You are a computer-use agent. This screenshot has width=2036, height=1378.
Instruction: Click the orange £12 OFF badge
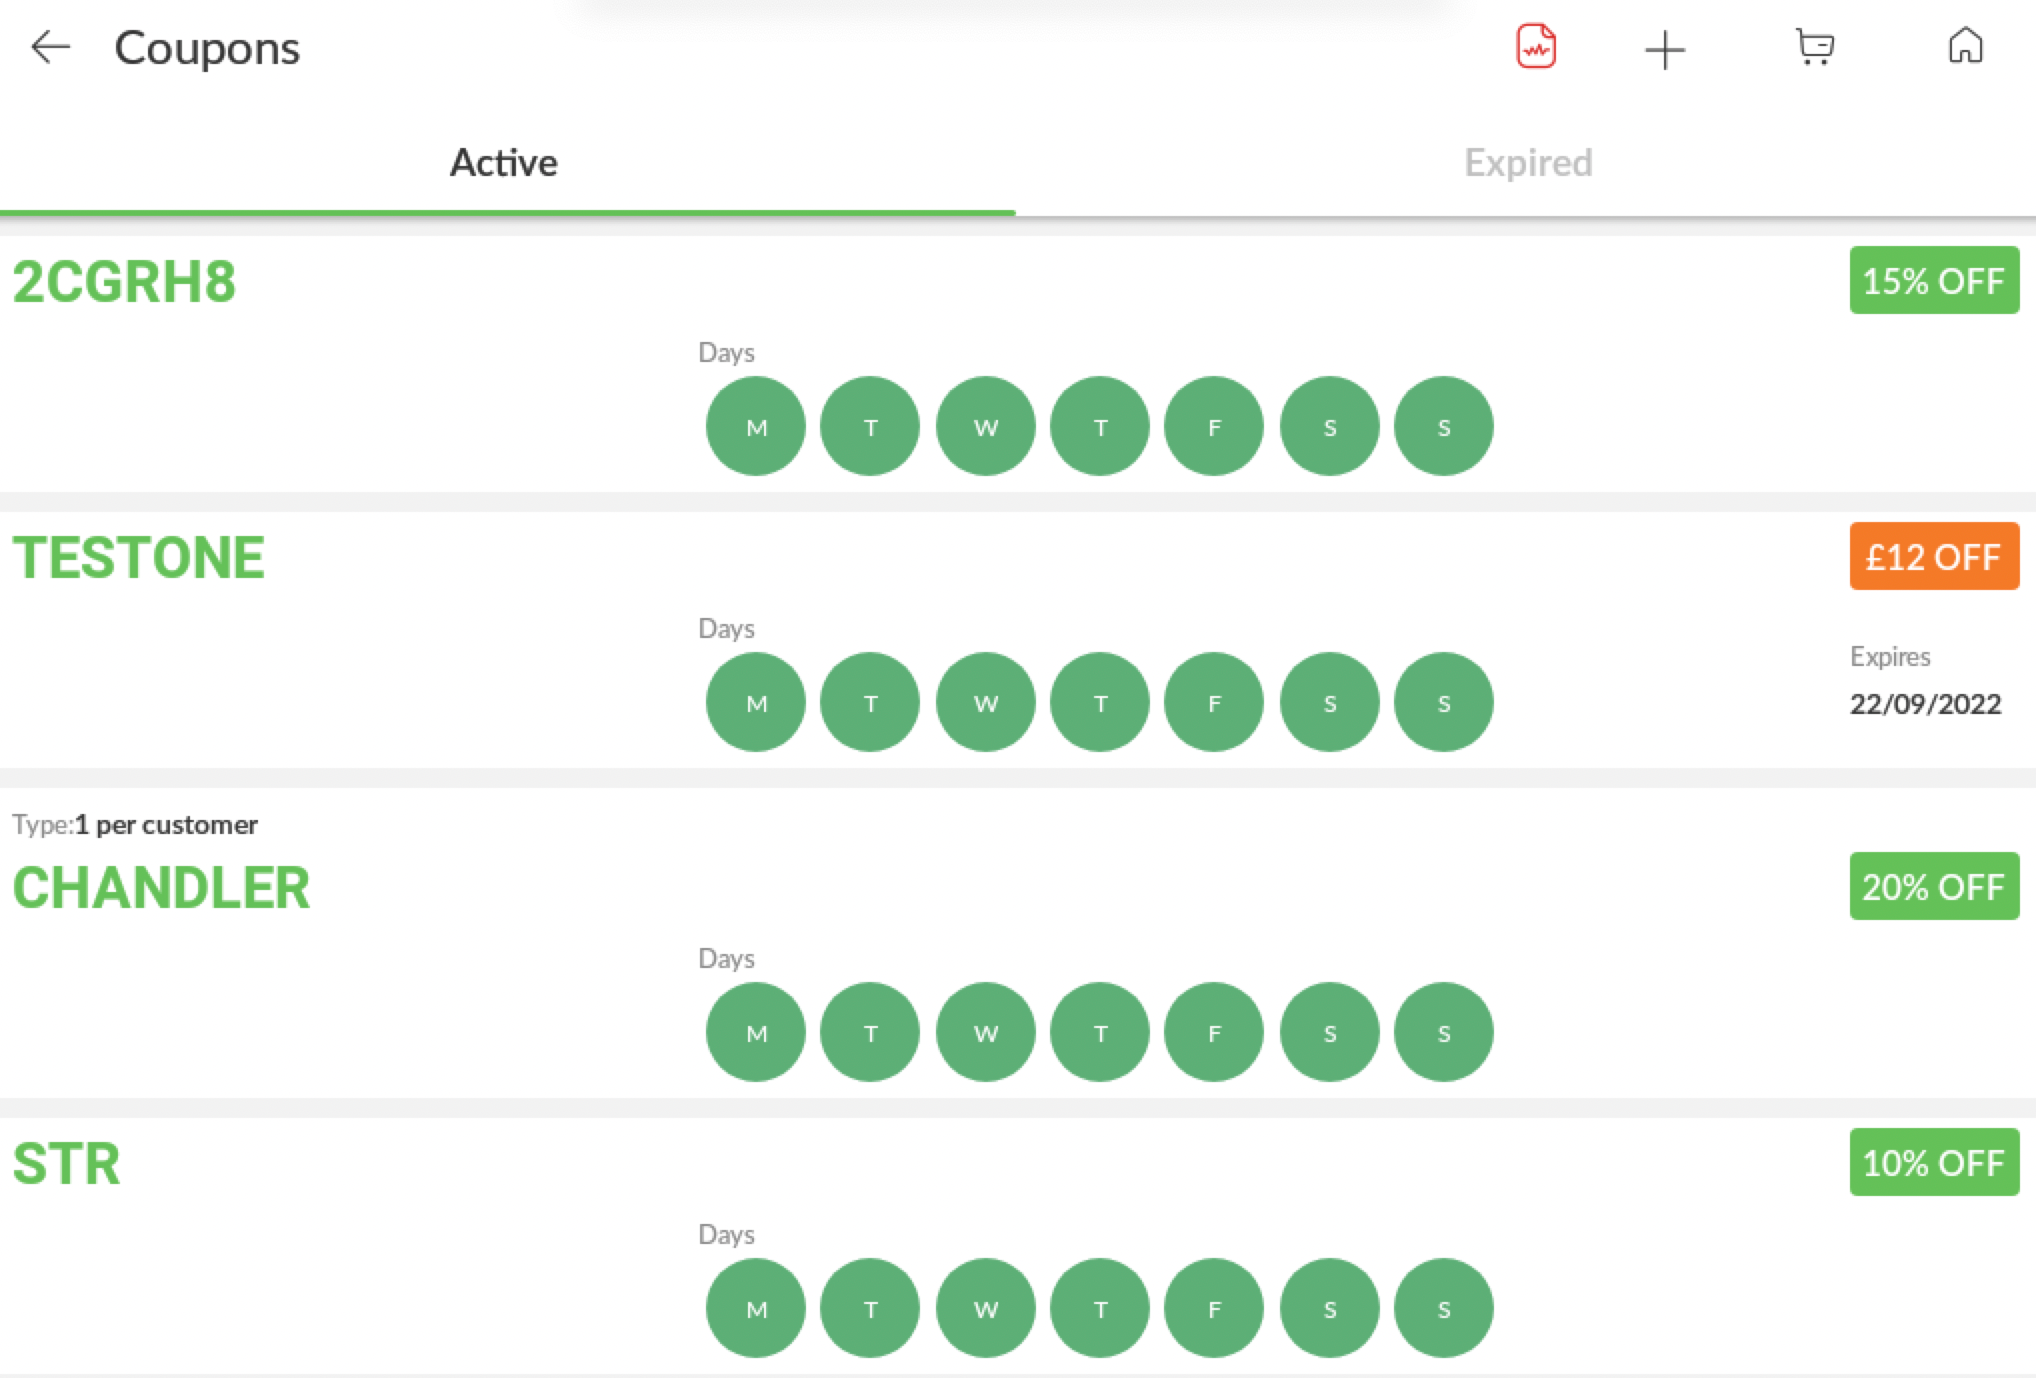[1934, 557]
